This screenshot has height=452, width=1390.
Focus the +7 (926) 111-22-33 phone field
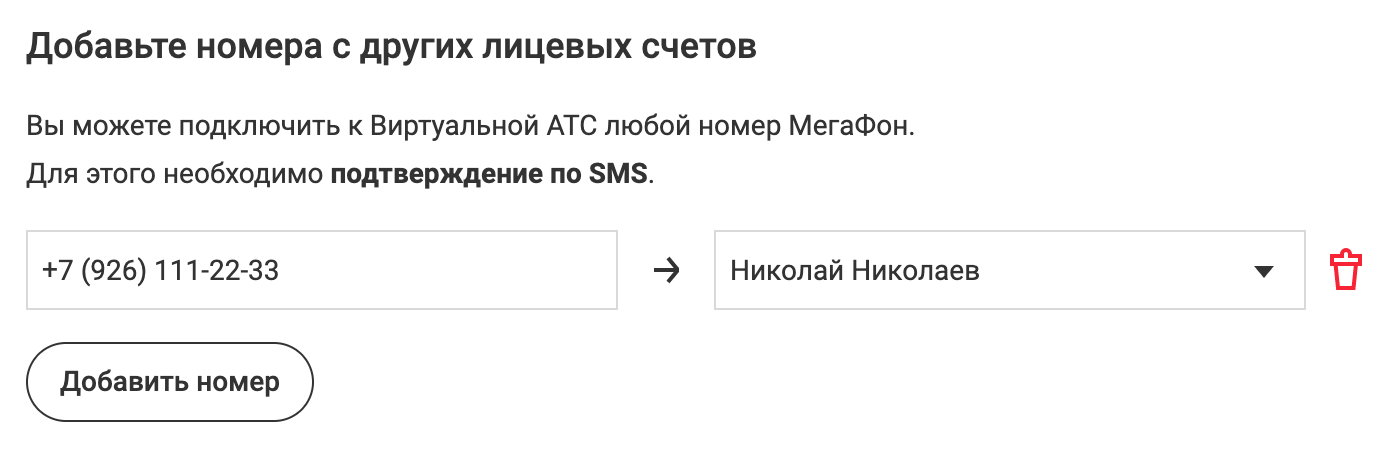(321, 271)
